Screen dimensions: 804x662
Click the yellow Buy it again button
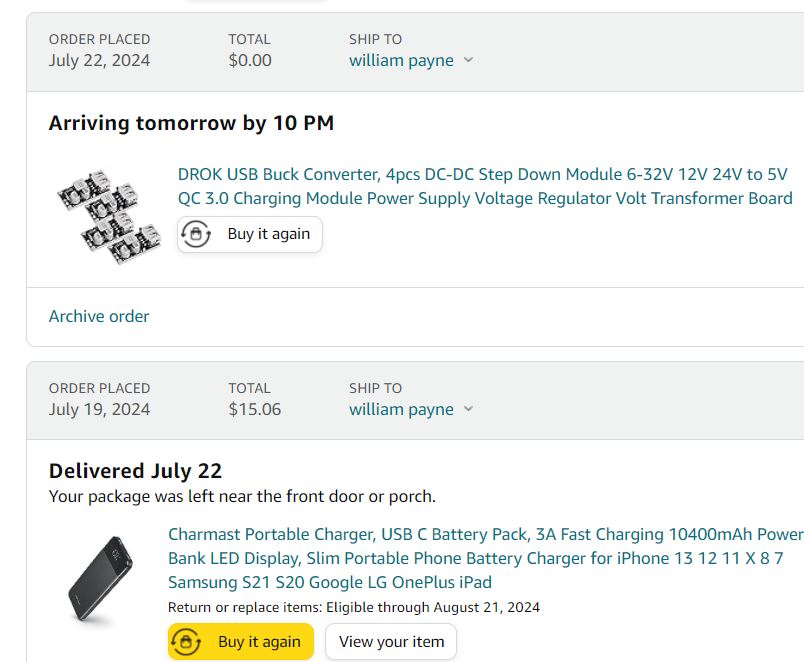(240, 641)
